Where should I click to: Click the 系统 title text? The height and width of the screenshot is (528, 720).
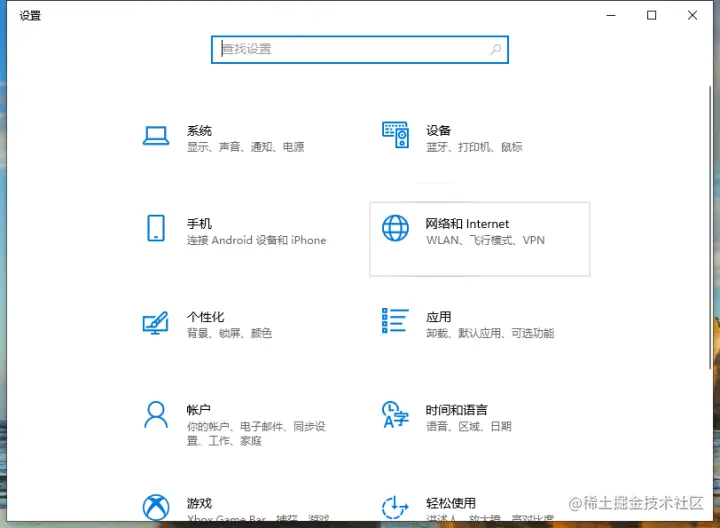coord(199,131)
